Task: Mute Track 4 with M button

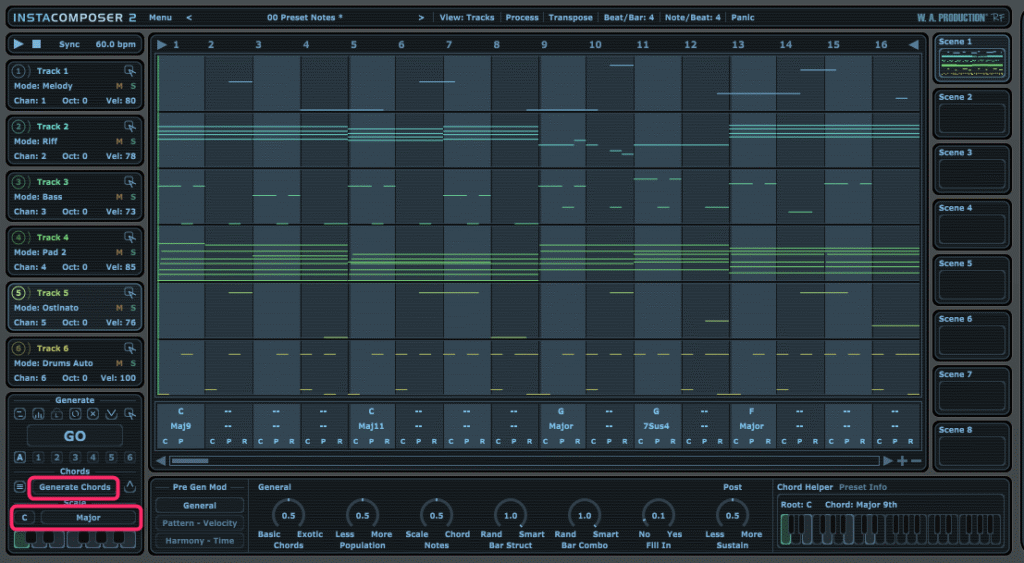Action: 119,253
